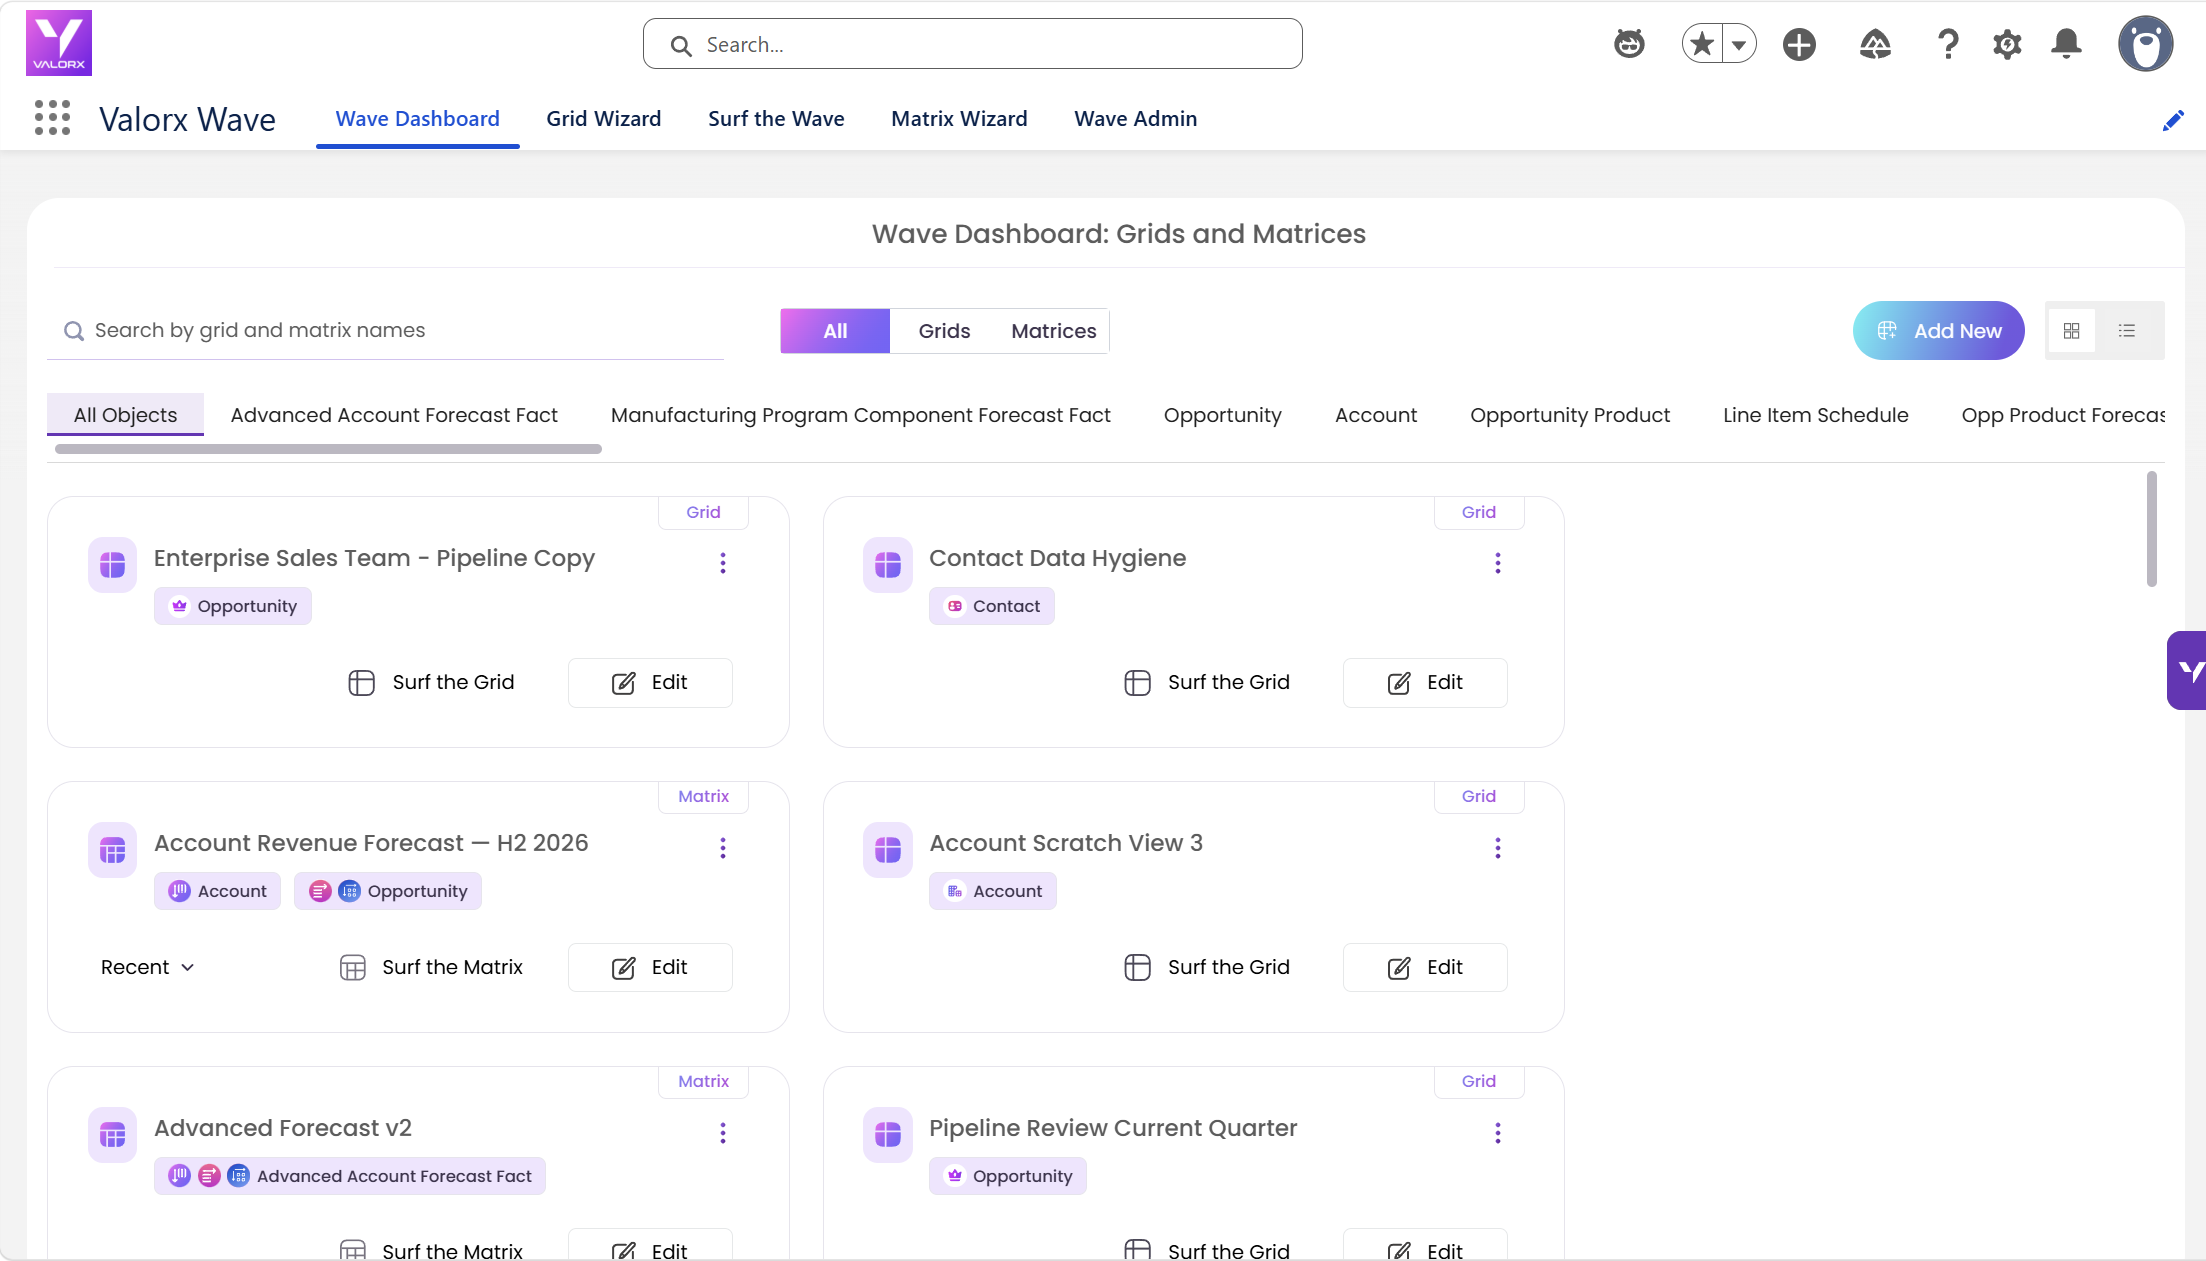Viewport: 2206px width, 1261px height.
Task: Click the global create plus icon
Action: pos(1799,44)
